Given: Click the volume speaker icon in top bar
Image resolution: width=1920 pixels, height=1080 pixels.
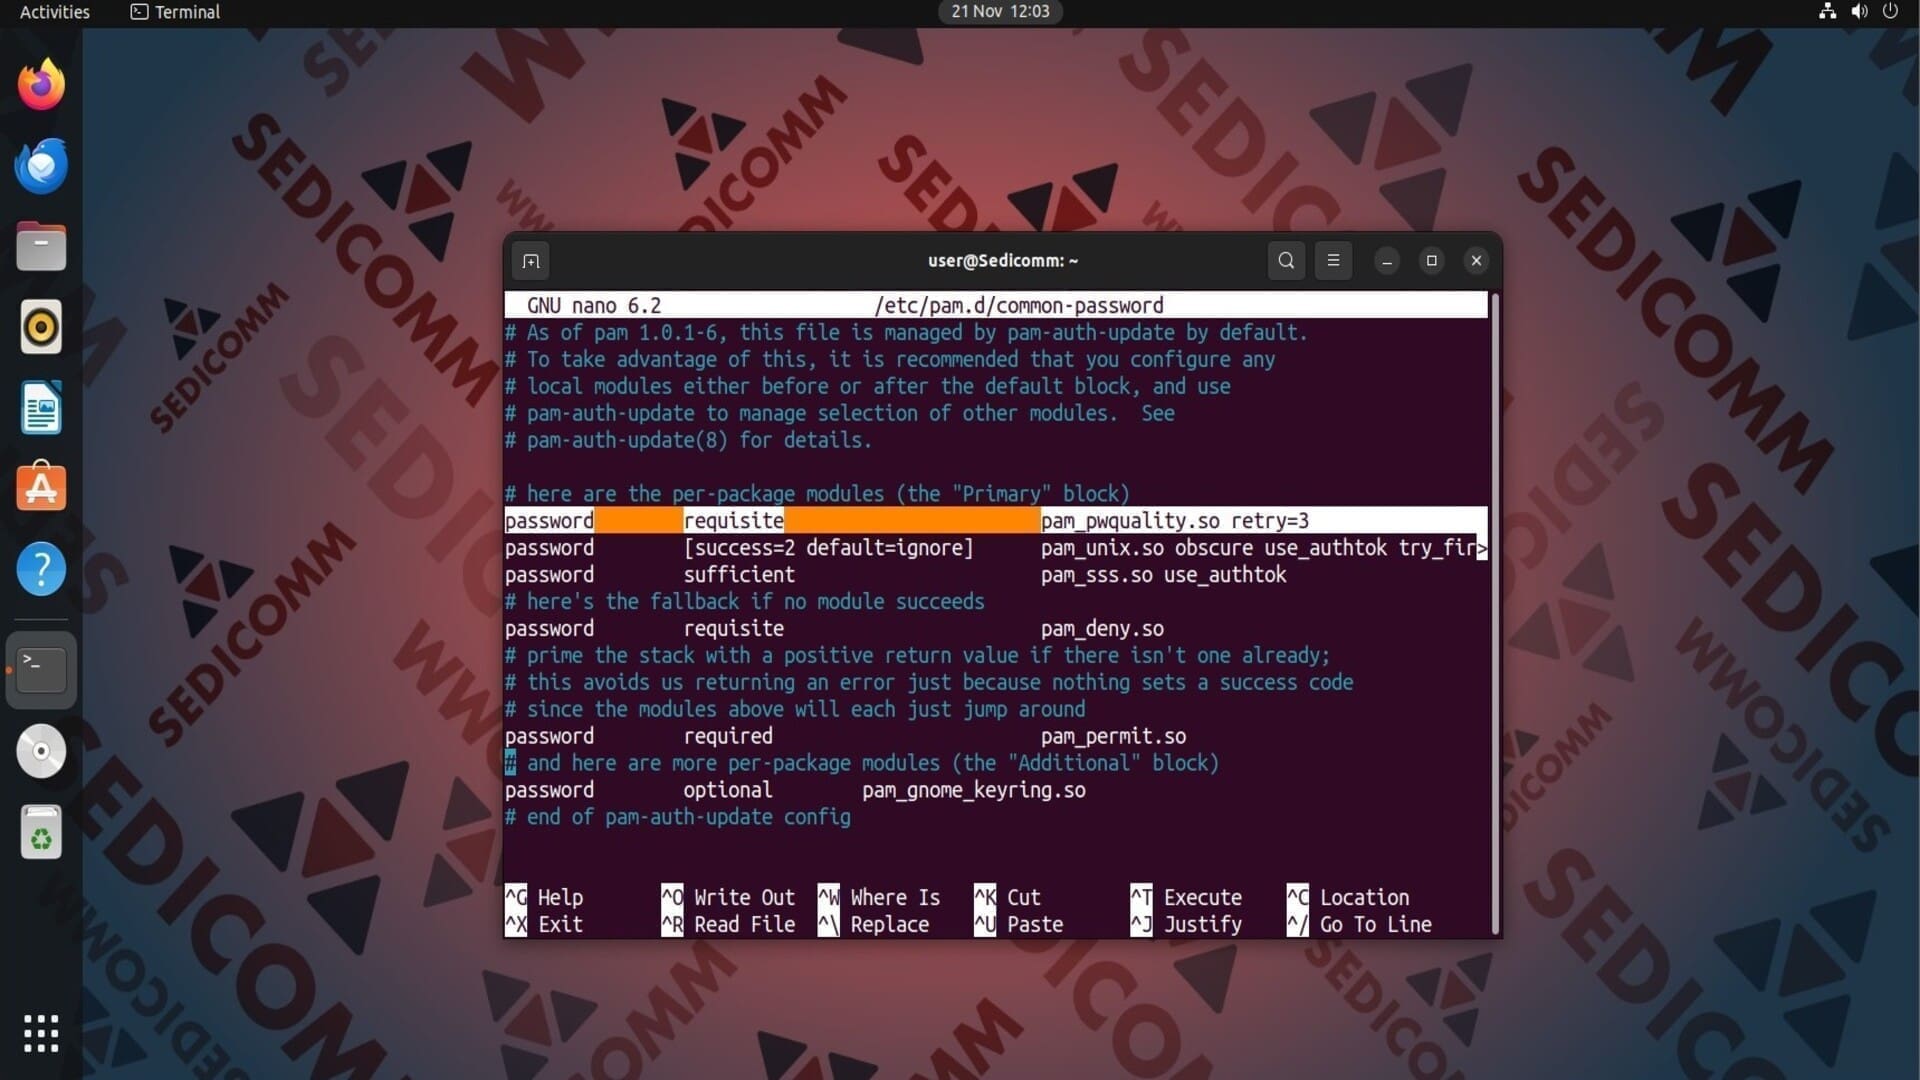Looking at the screenshot, I should coord(1859,12).
